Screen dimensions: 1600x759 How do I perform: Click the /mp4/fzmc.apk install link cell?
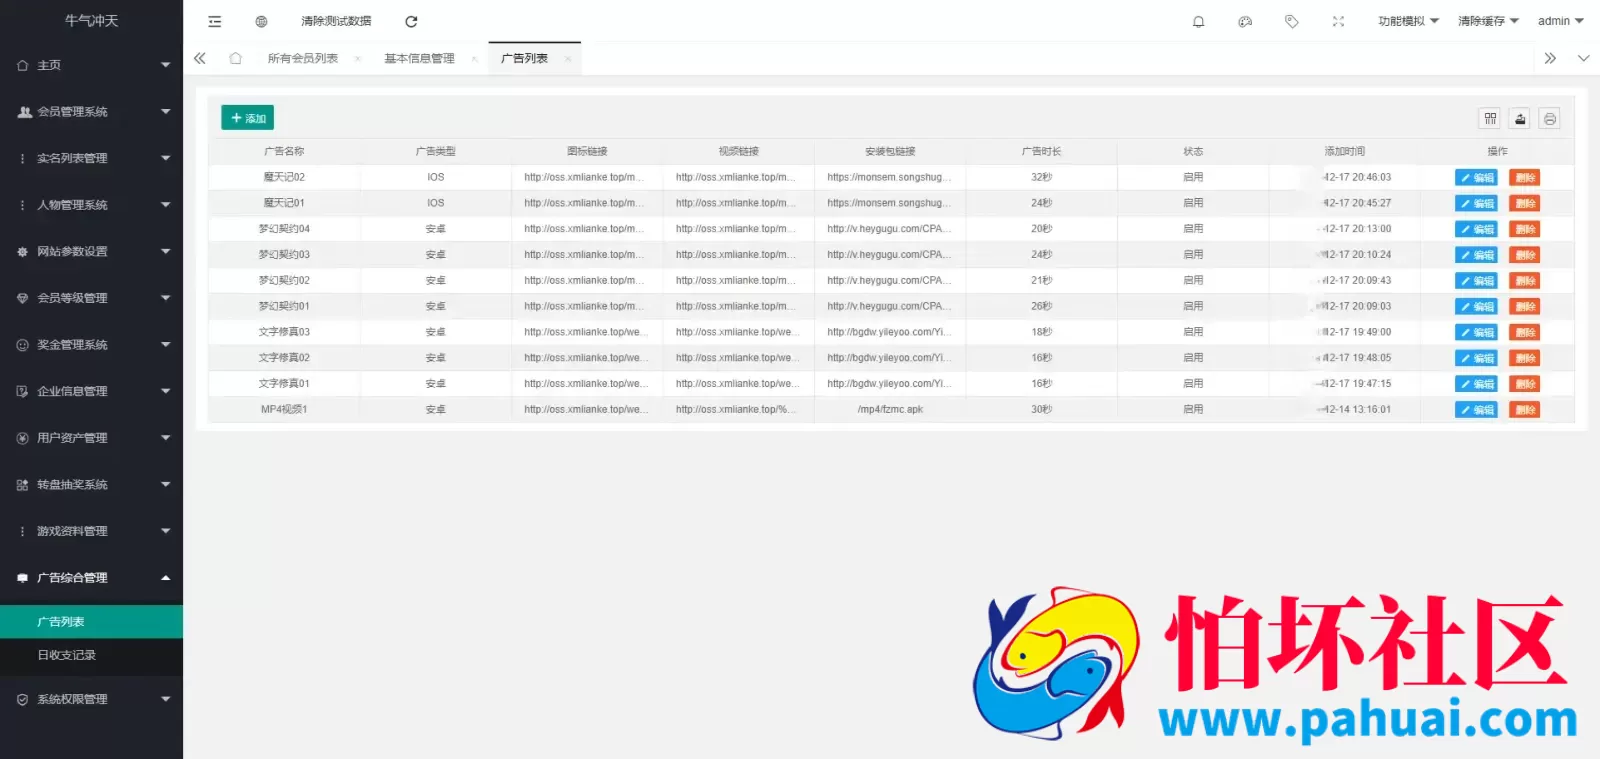point(890,410)
